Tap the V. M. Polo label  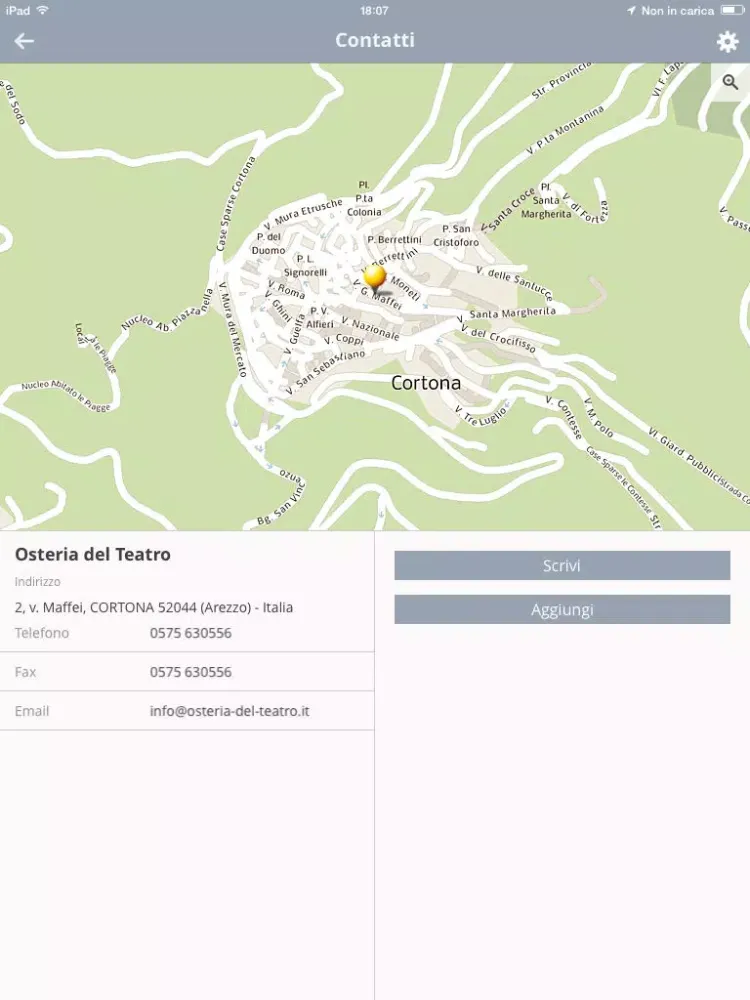click(x=599, y=418)
